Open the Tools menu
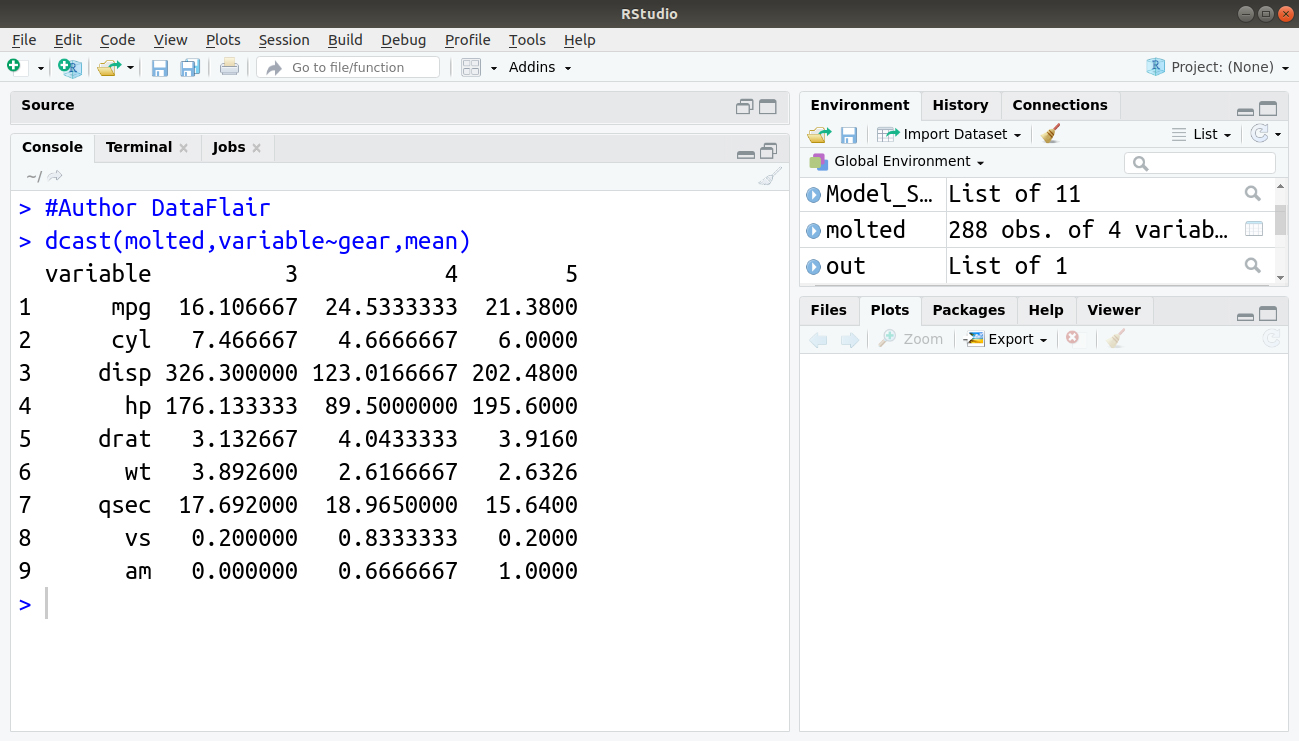 [x=527, y=40]
